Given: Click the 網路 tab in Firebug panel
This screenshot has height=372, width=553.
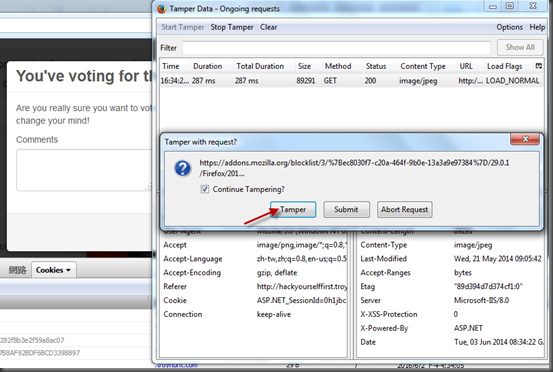Looking at the screenshot, I should tap(17, 270).
